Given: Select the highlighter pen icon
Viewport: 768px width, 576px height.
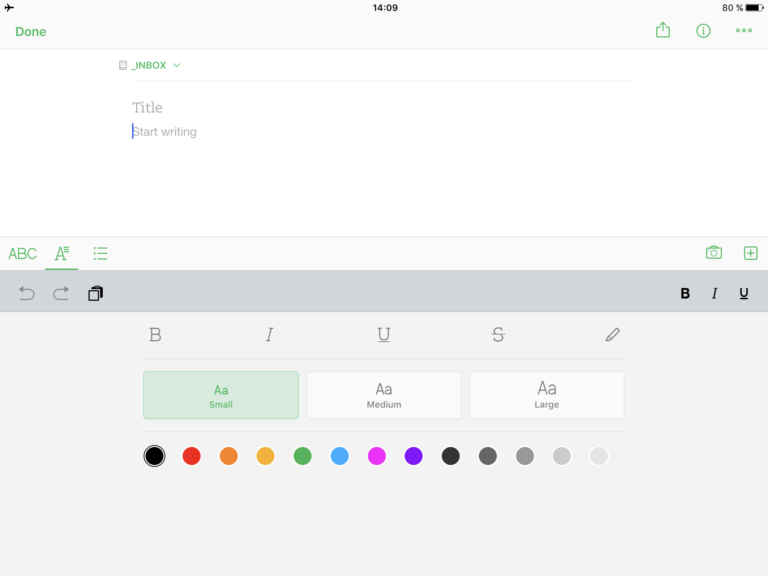Looking at the screenshot, I should 612,335.
